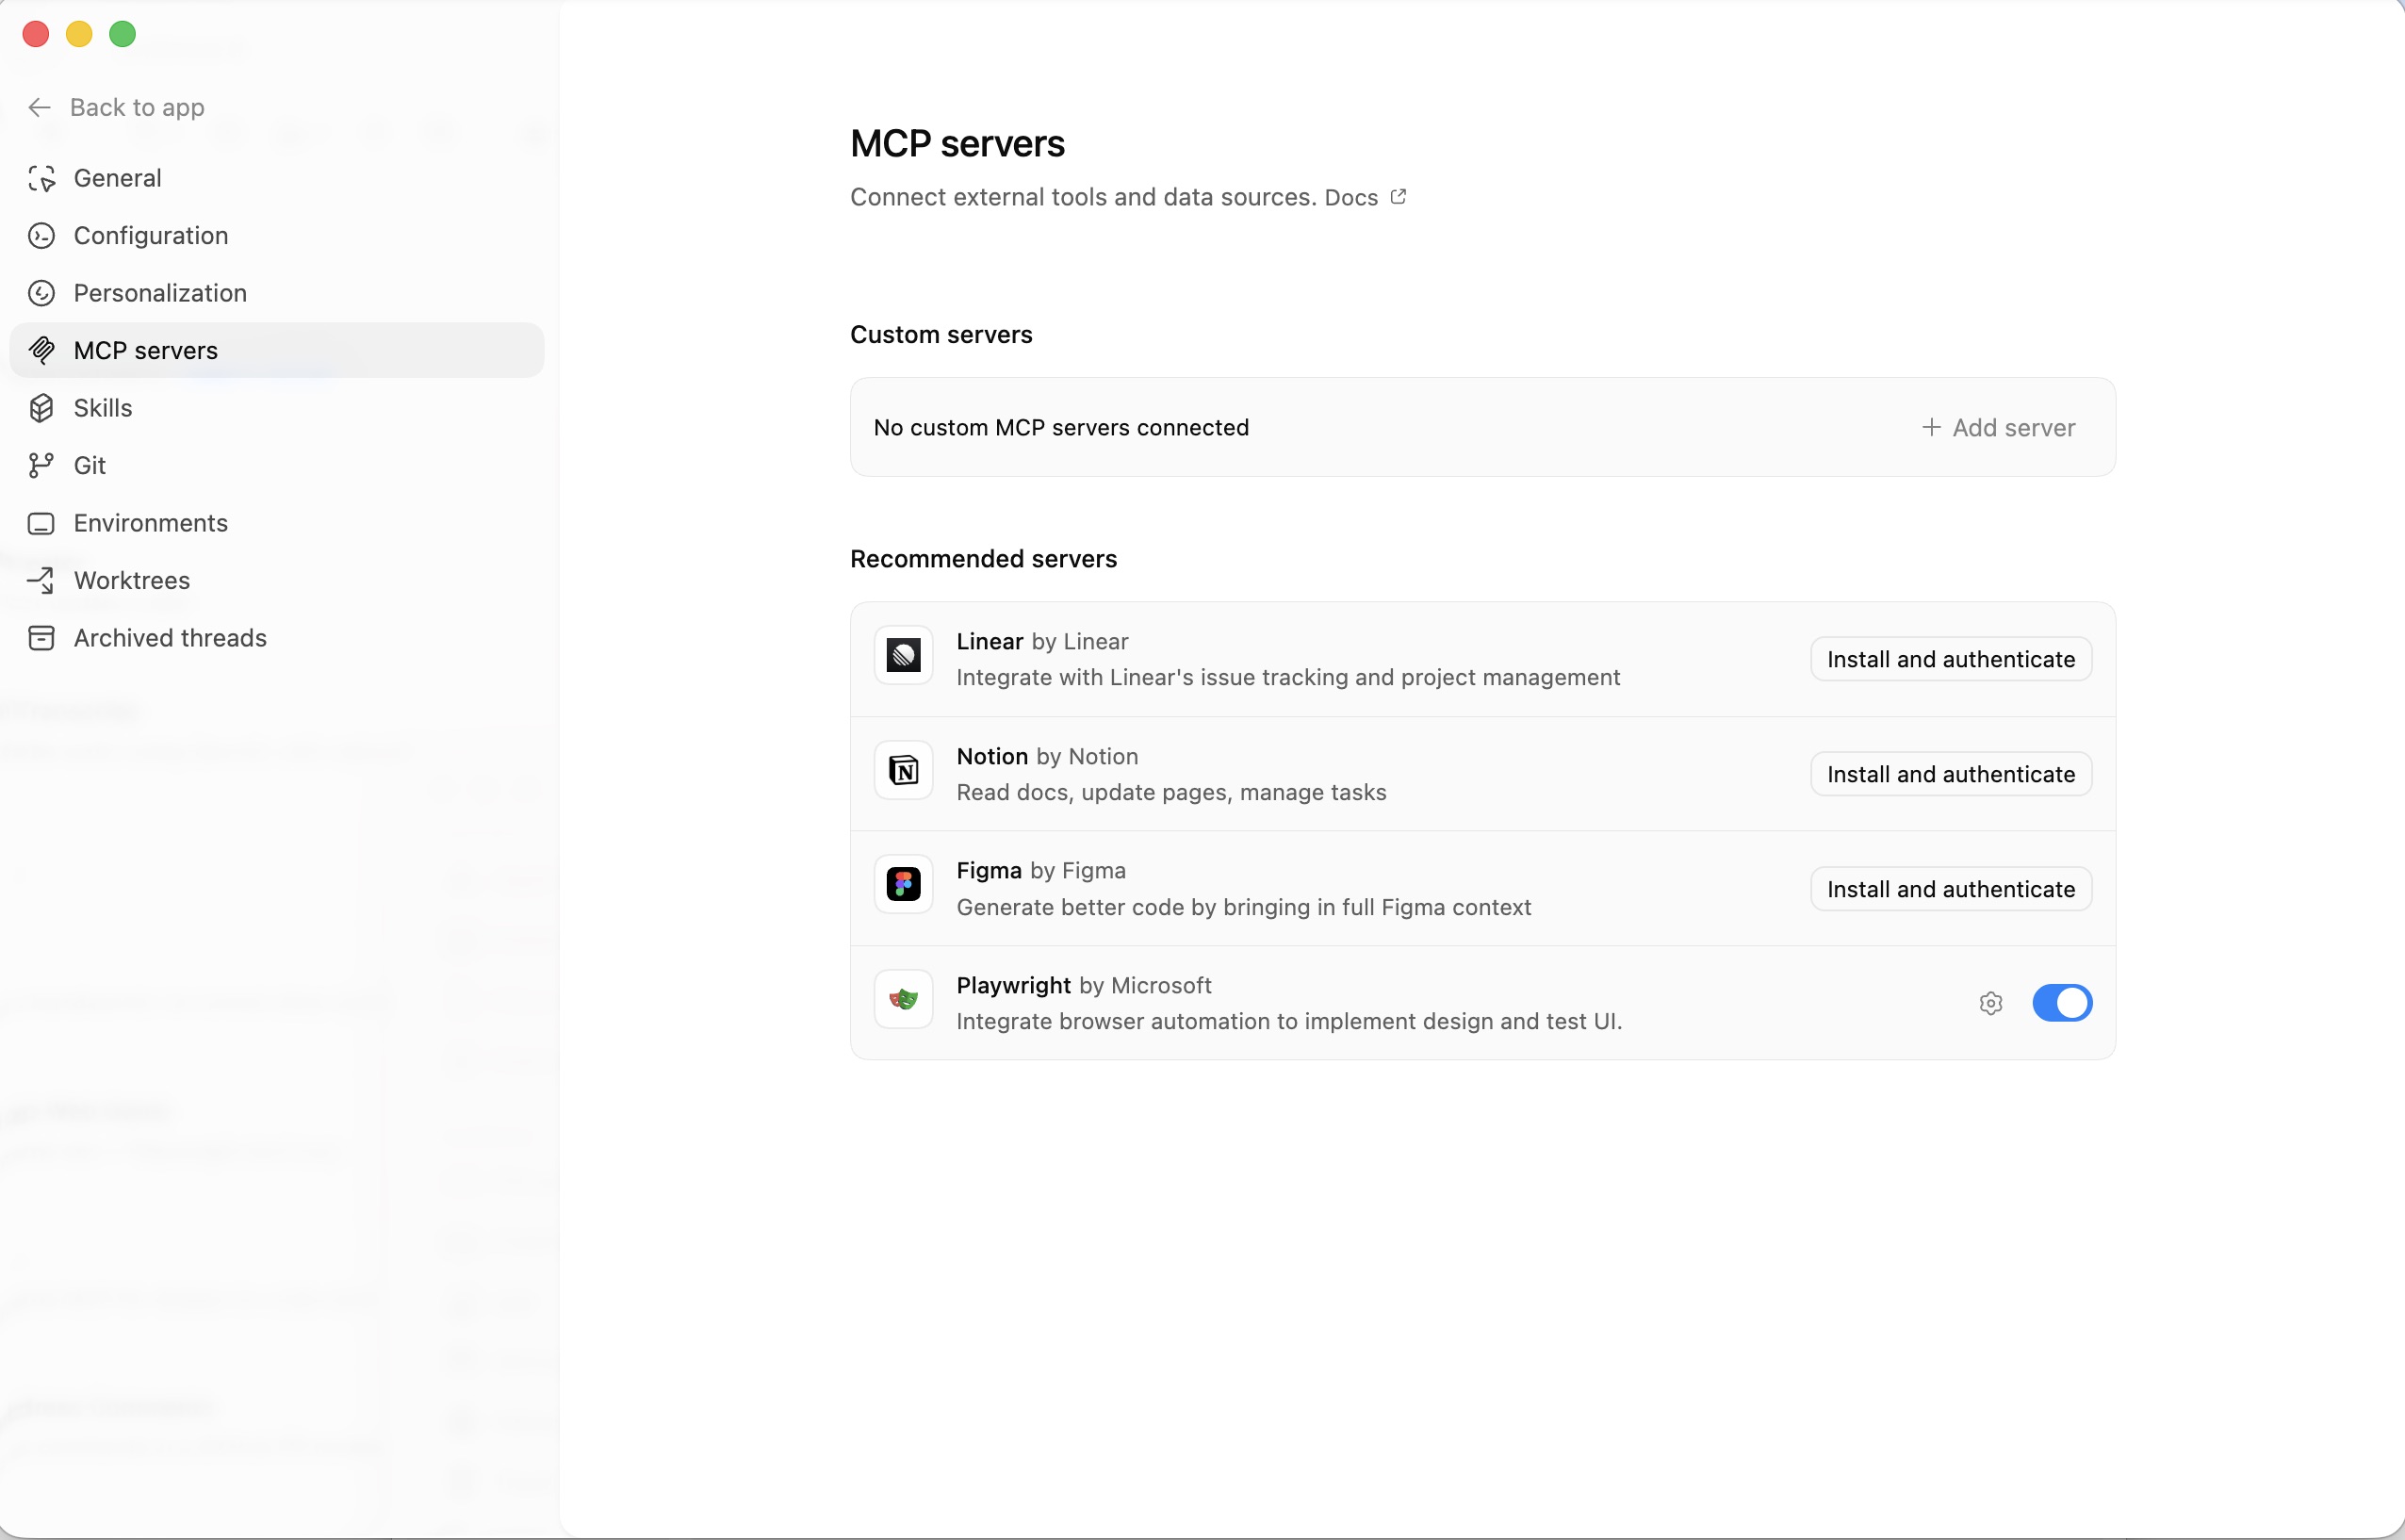Install and authenticate Linear
The height and width of the screenshot is (1540, 2405).
(1950, 658)
